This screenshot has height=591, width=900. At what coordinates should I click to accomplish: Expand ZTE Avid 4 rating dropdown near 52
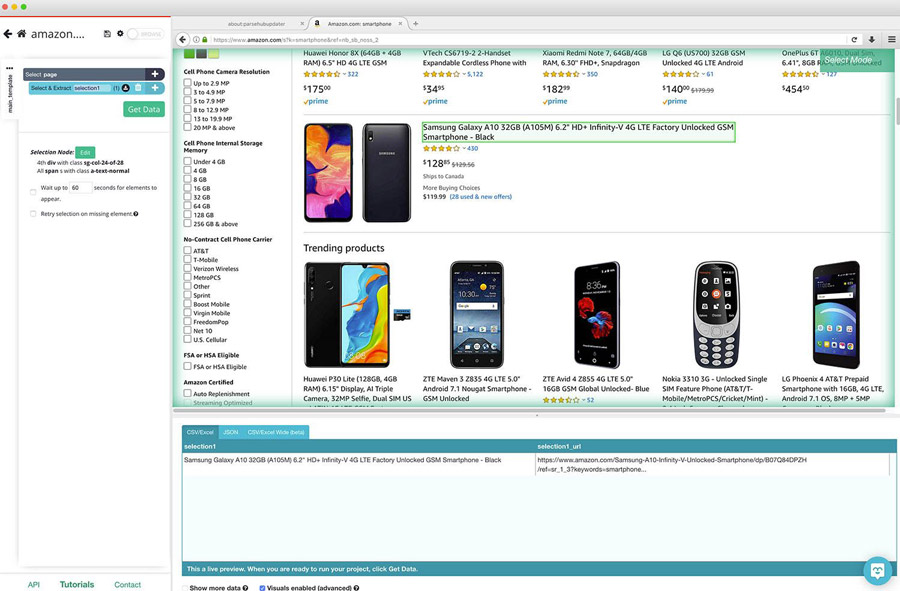(x=584, y=400)
